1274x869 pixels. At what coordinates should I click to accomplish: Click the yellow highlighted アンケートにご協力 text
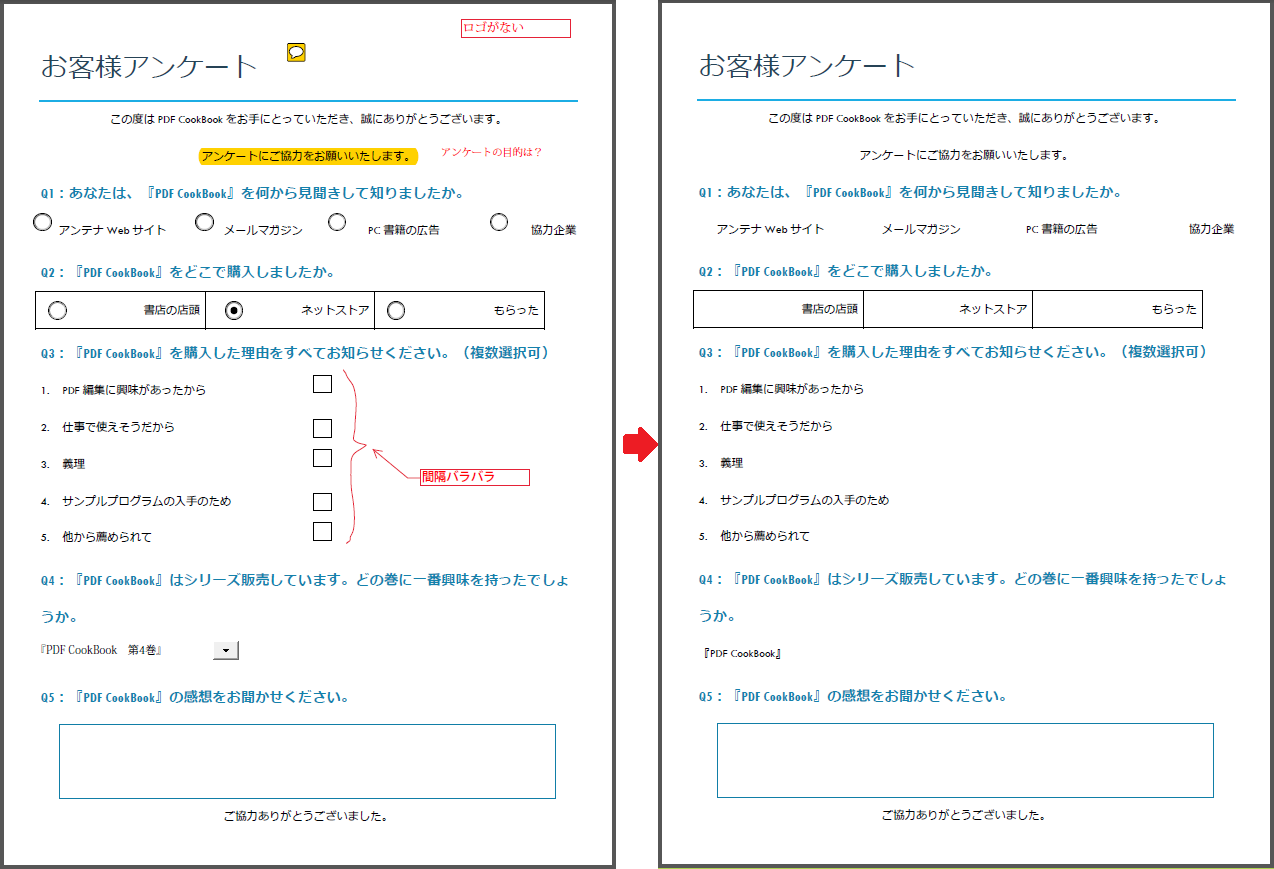pos(308,157)
